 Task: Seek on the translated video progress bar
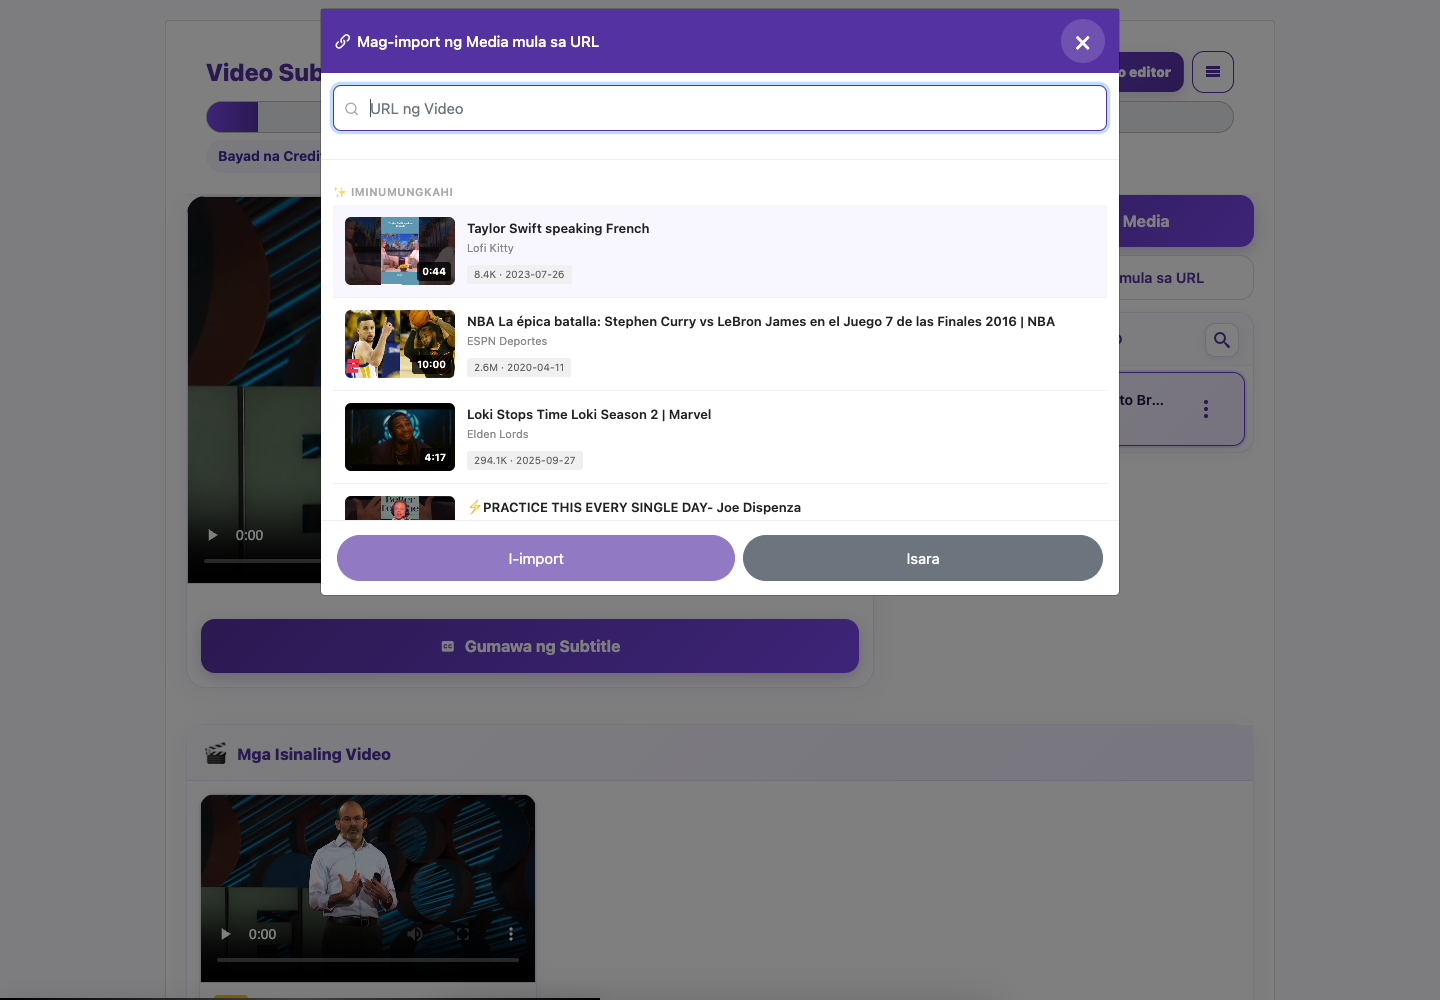(368, 960)
